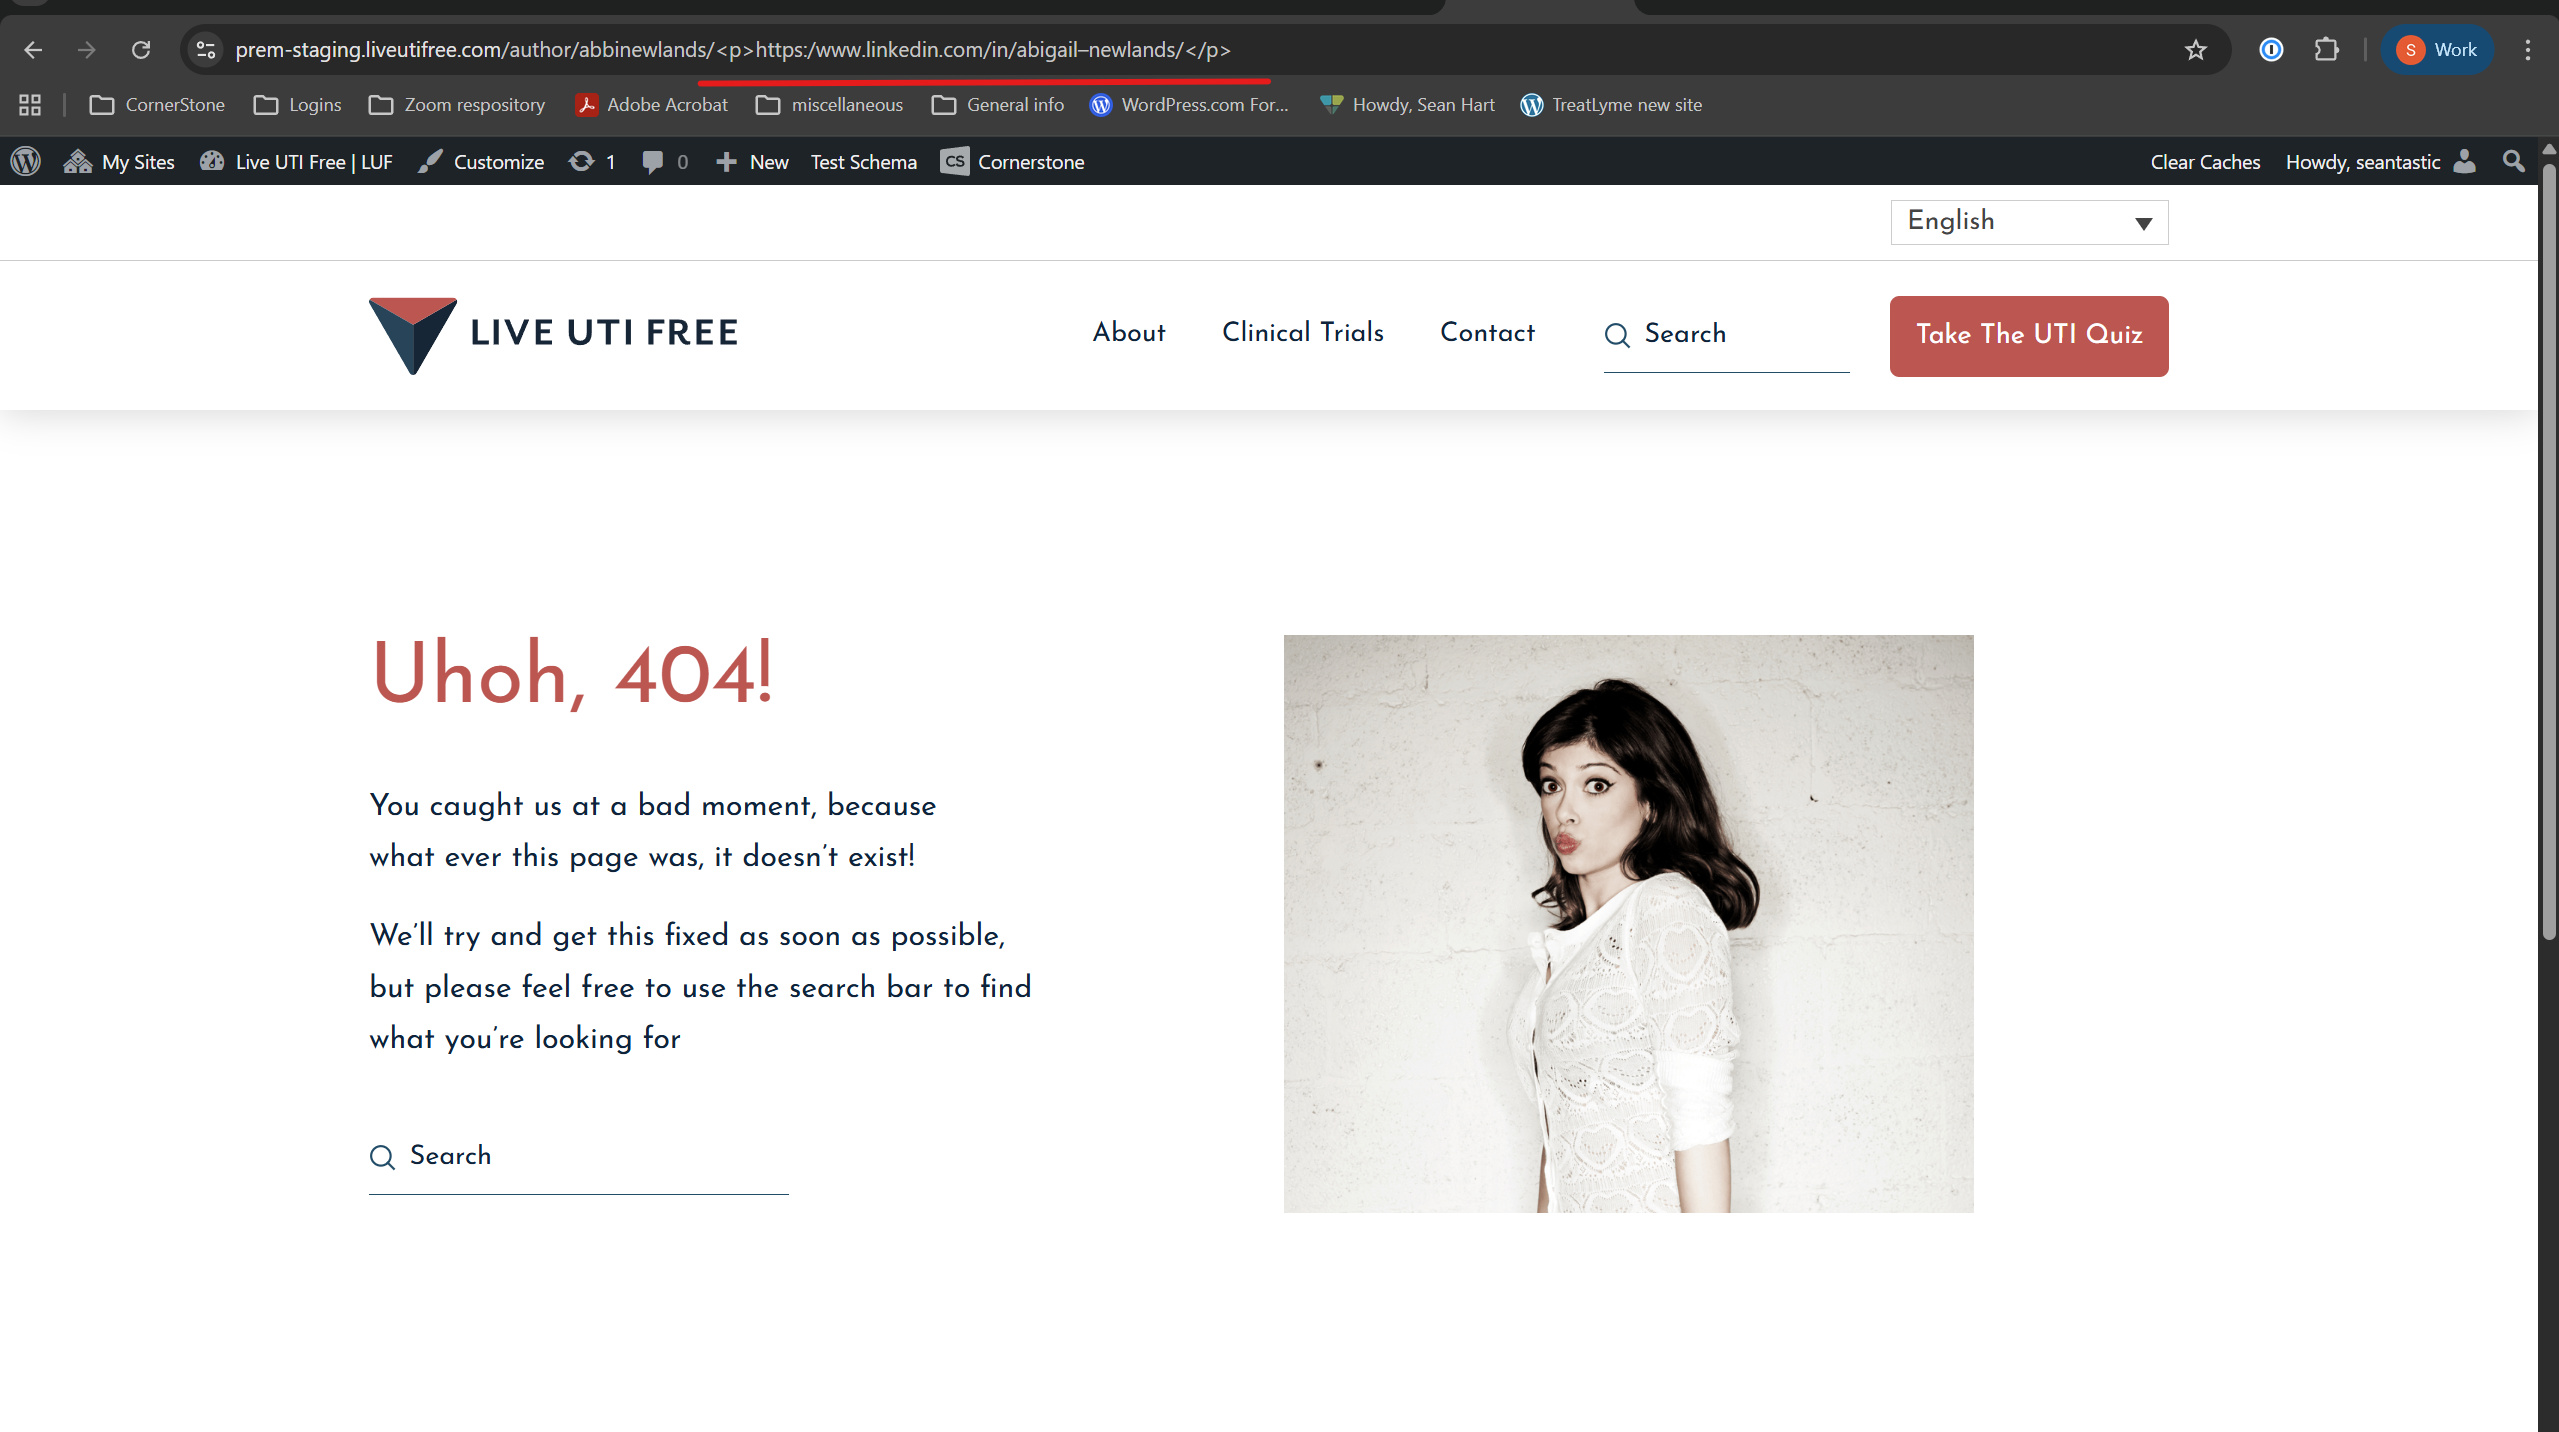Open the My Sites admin menu

tap(119, 161)
